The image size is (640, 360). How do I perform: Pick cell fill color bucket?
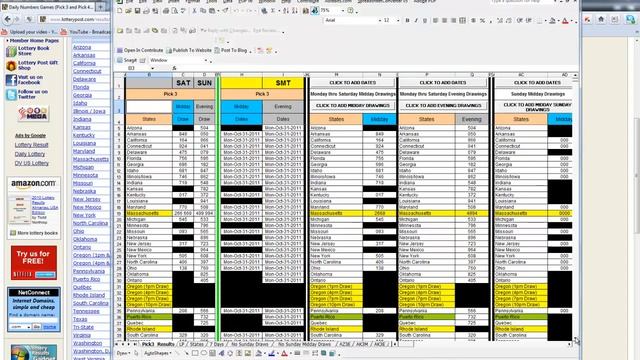tap(552, 20)
